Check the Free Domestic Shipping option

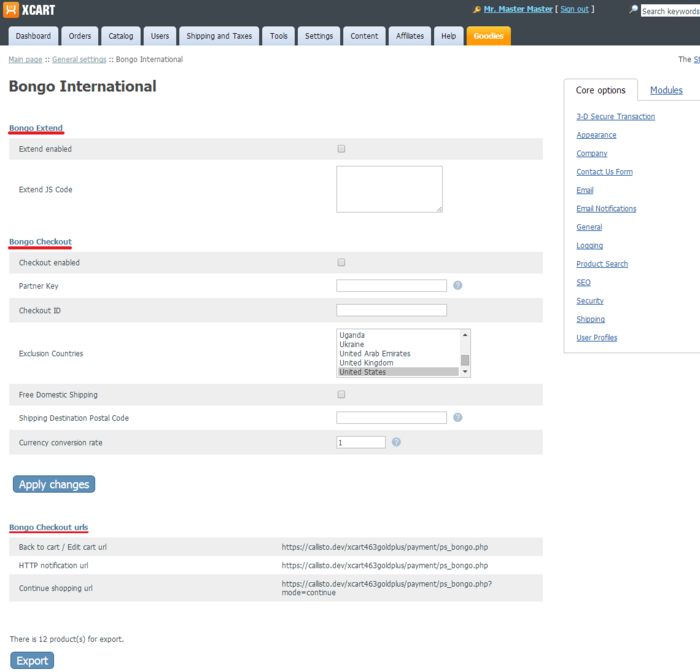click(x=341, y=395)
